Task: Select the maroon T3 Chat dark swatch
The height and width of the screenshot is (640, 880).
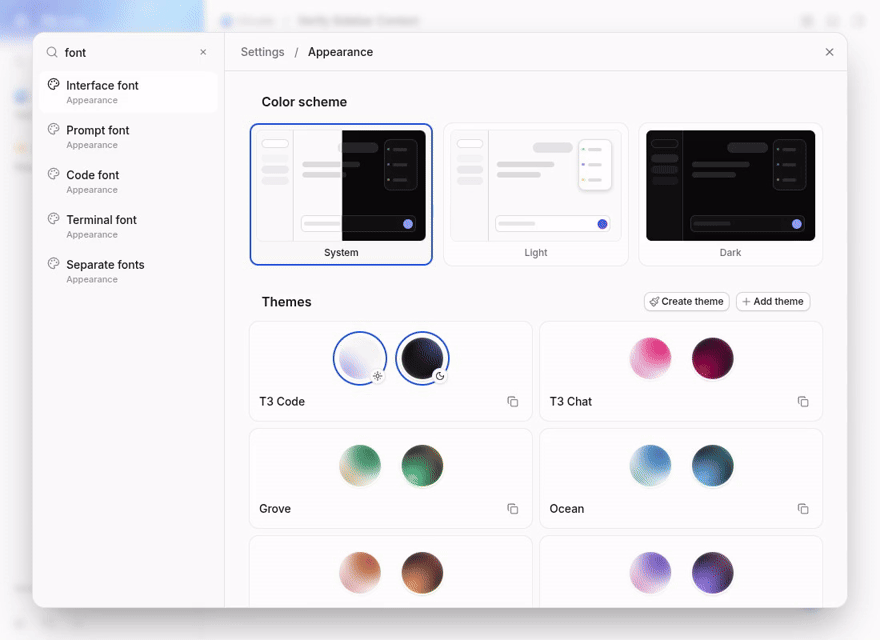Action: [x=713, y=358]
